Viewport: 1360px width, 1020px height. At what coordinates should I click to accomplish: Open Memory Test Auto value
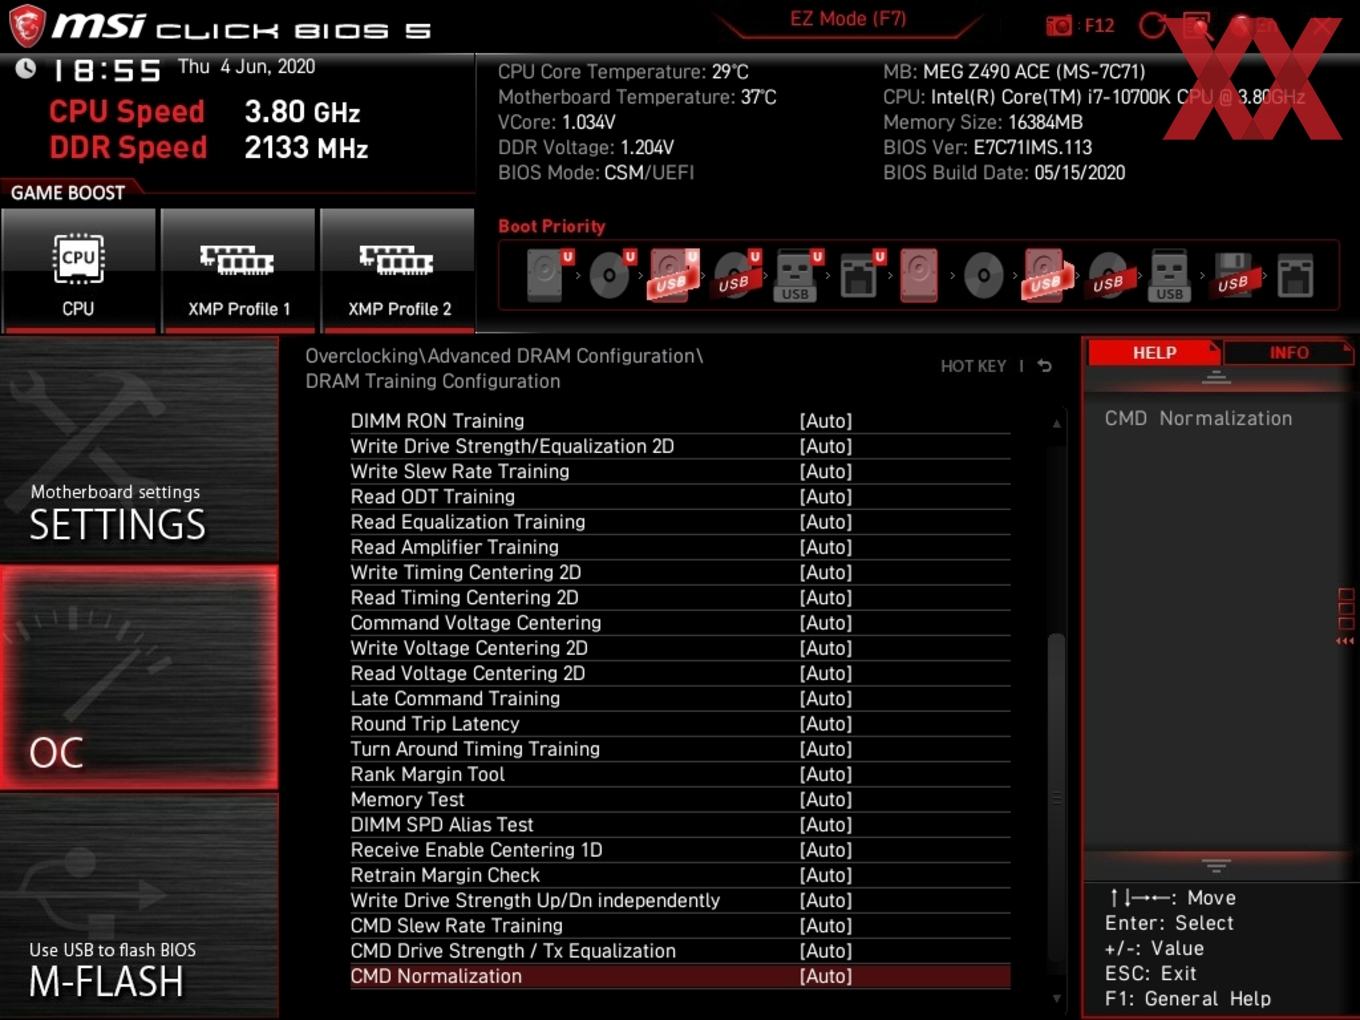point(826,800)
